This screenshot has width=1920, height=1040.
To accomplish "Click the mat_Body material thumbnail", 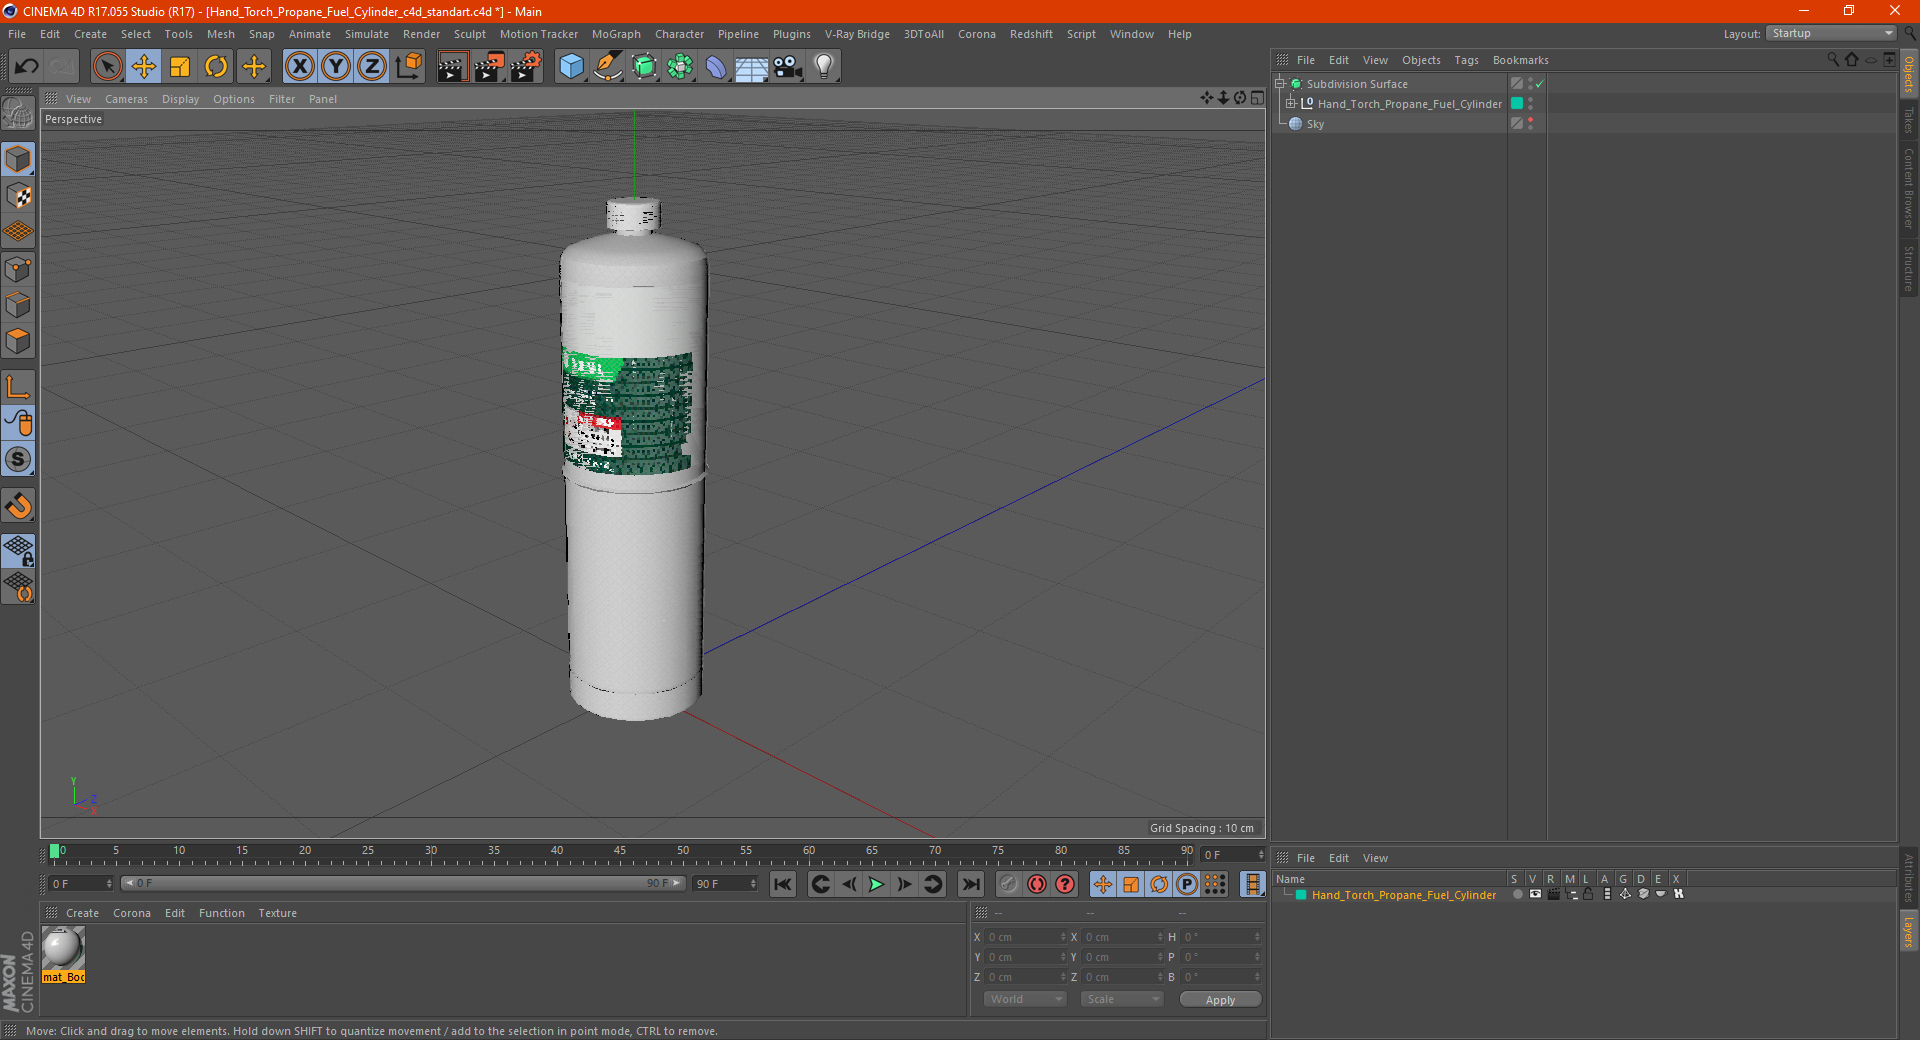I will [63, 948].
